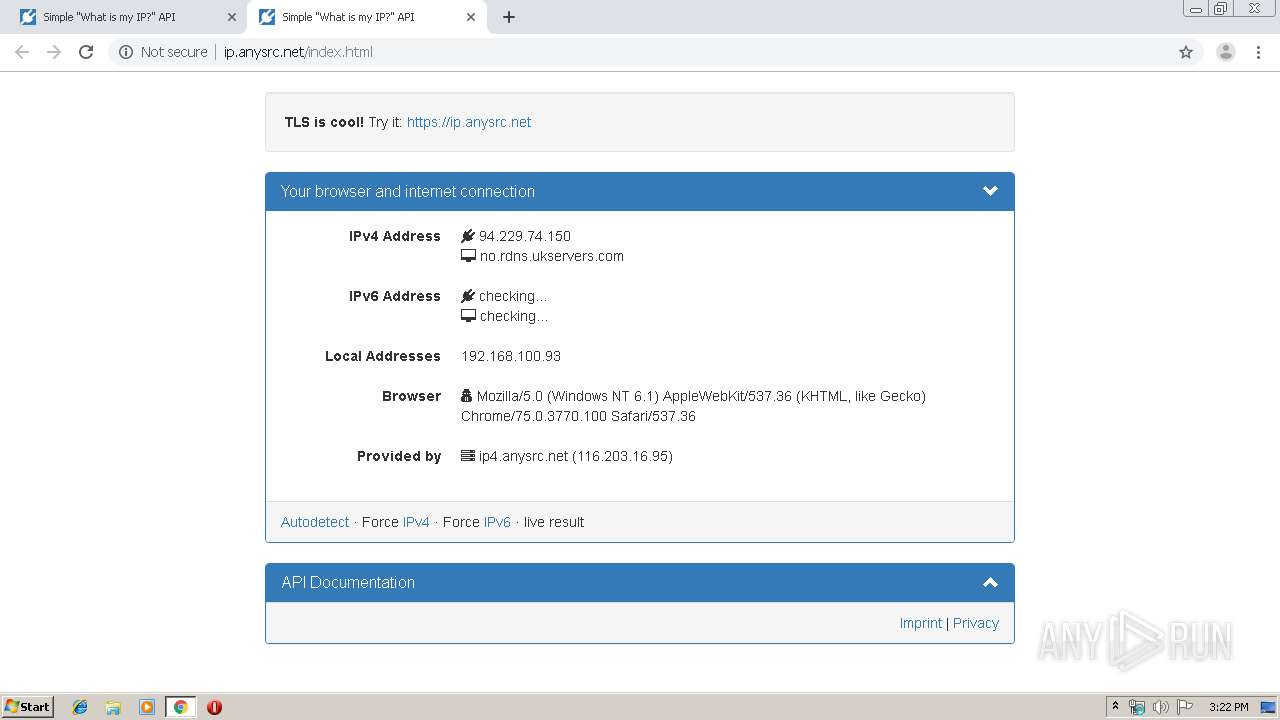View site info for Not secure
Screen dimensions: 1280x720
[163, 52]
